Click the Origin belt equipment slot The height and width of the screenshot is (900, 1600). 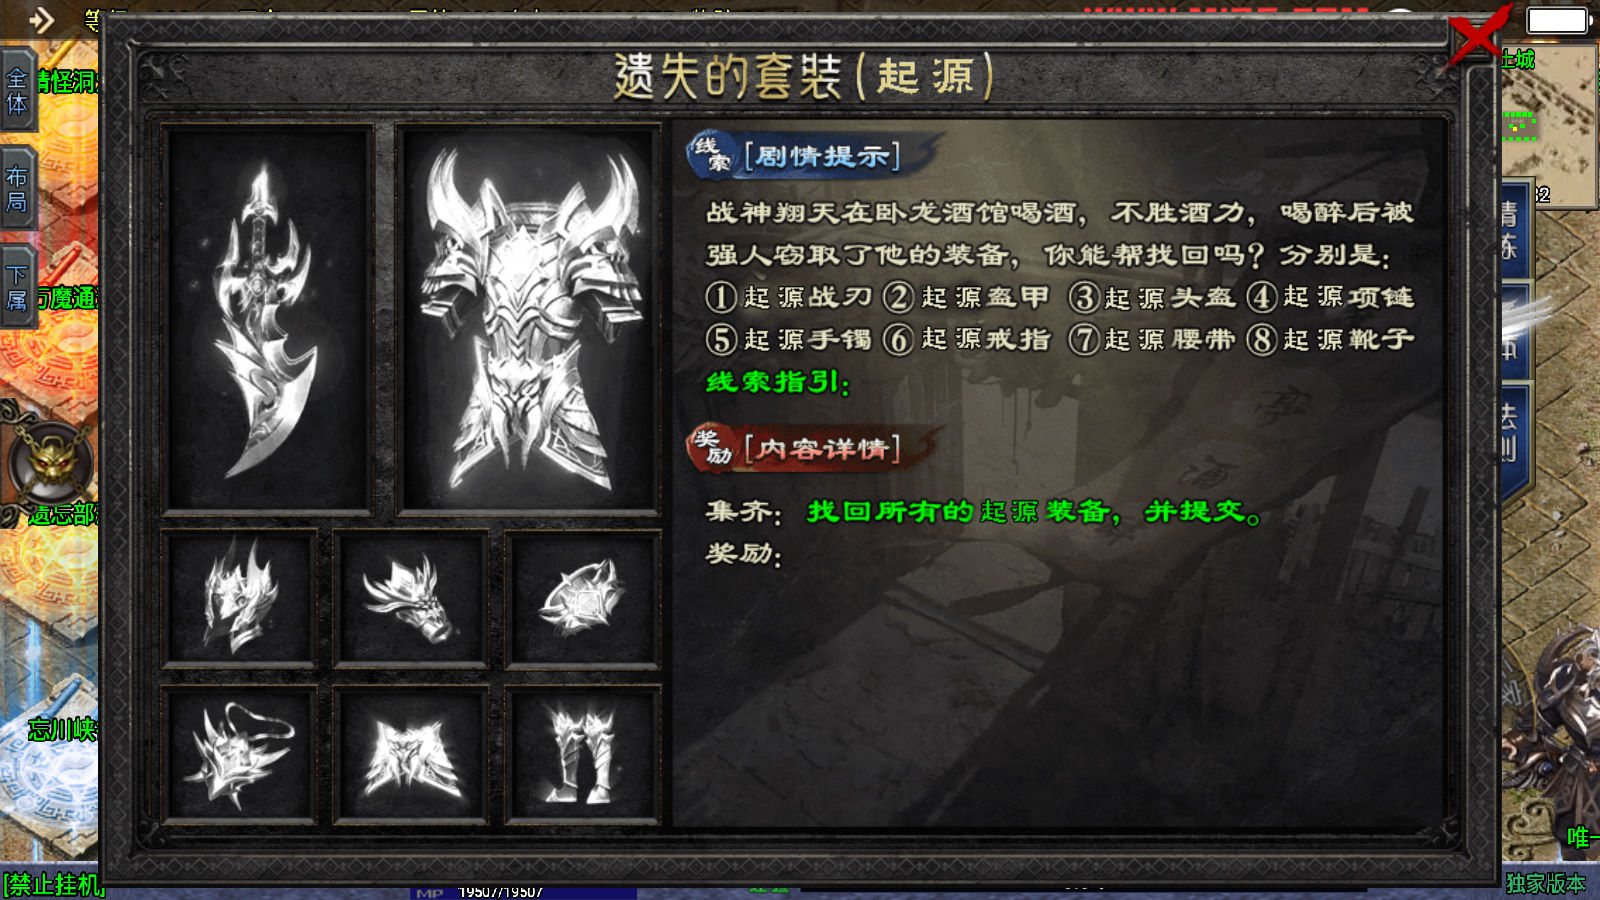[x=410, y=755]
